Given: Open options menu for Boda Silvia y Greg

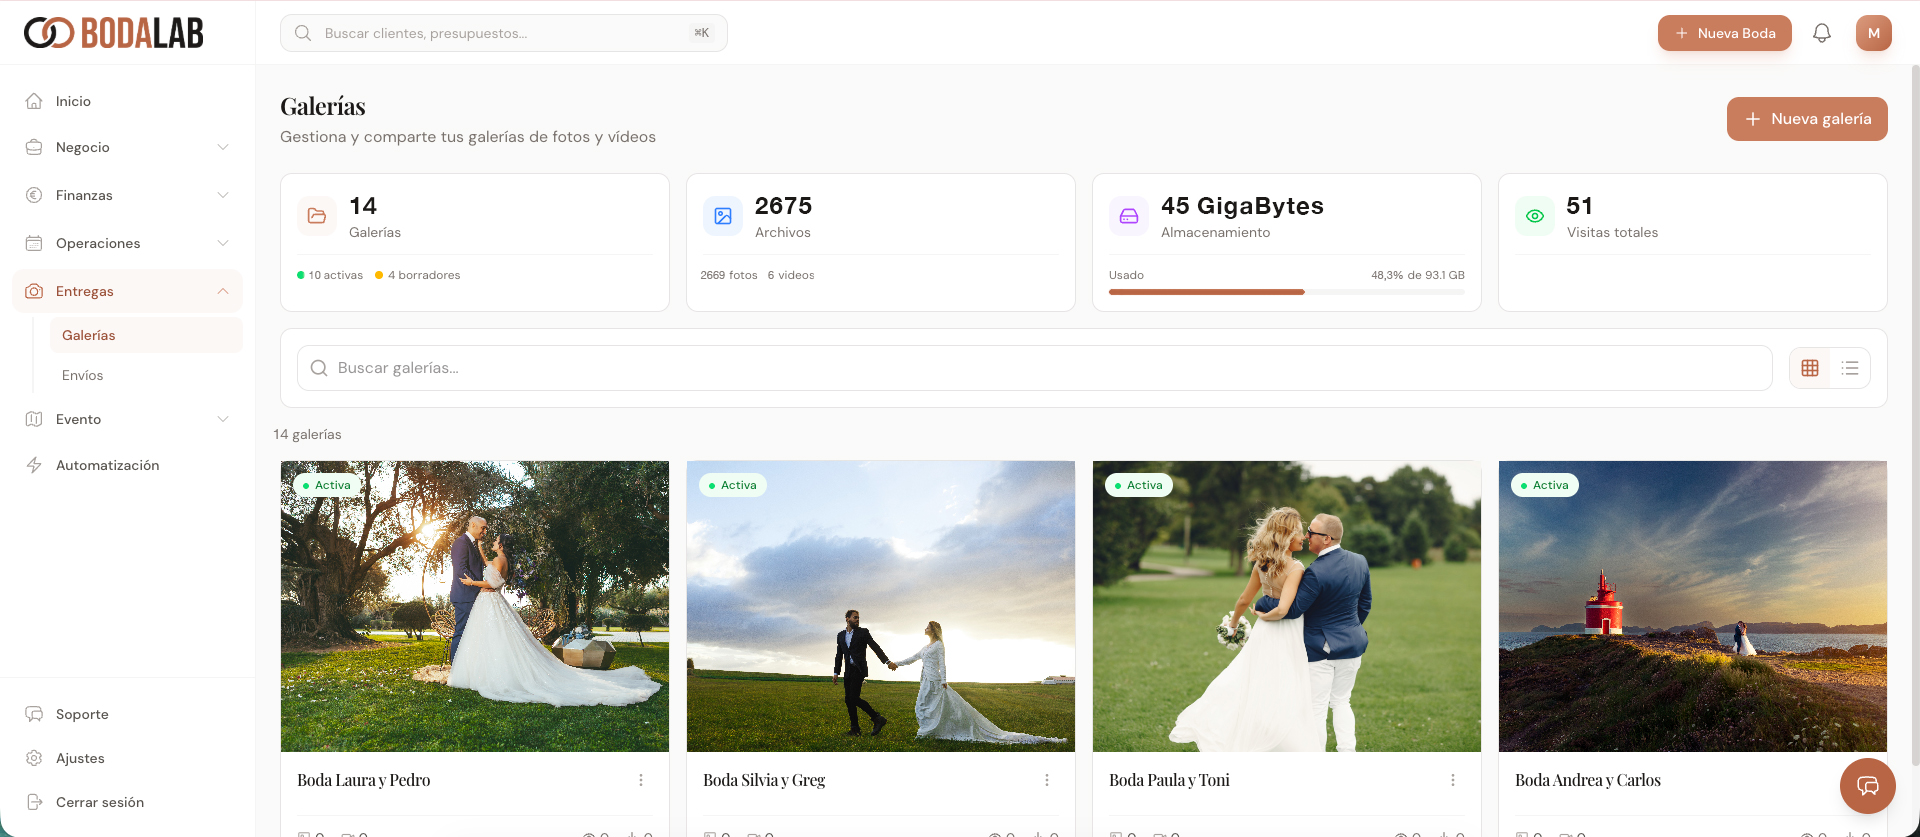Looking at the screenshot, I should tap(1047, 780).
